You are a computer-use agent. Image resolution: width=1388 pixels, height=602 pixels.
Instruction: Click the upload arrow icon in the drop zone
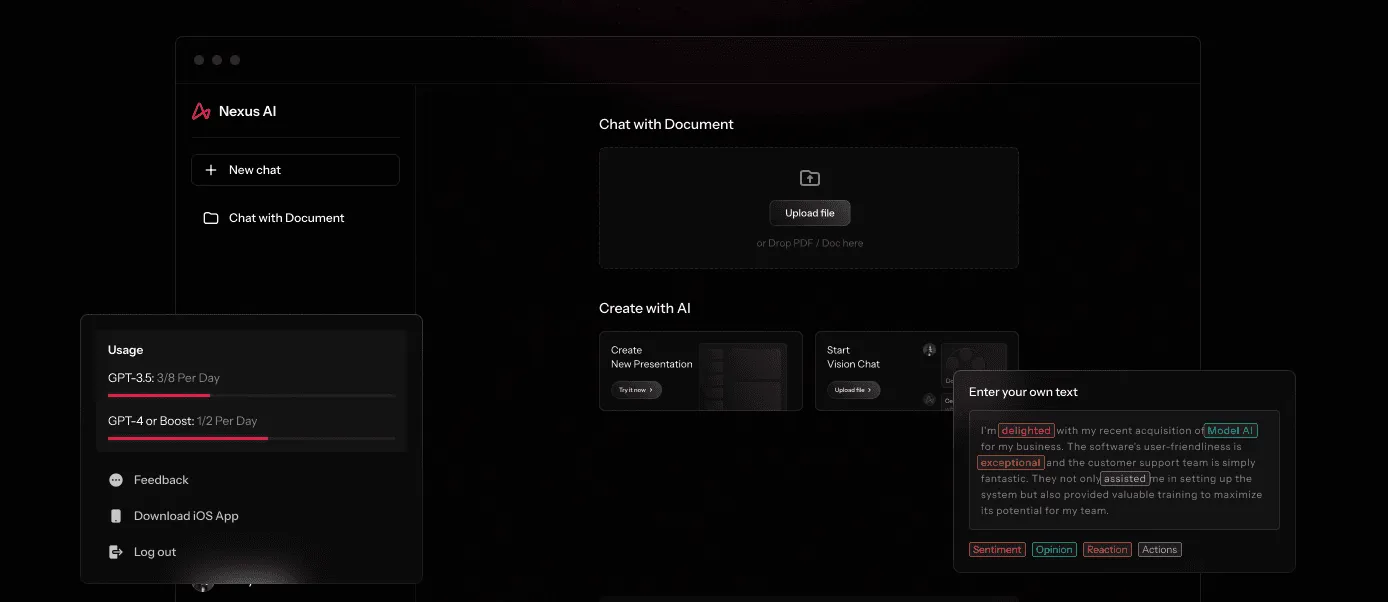click(810, 178)
